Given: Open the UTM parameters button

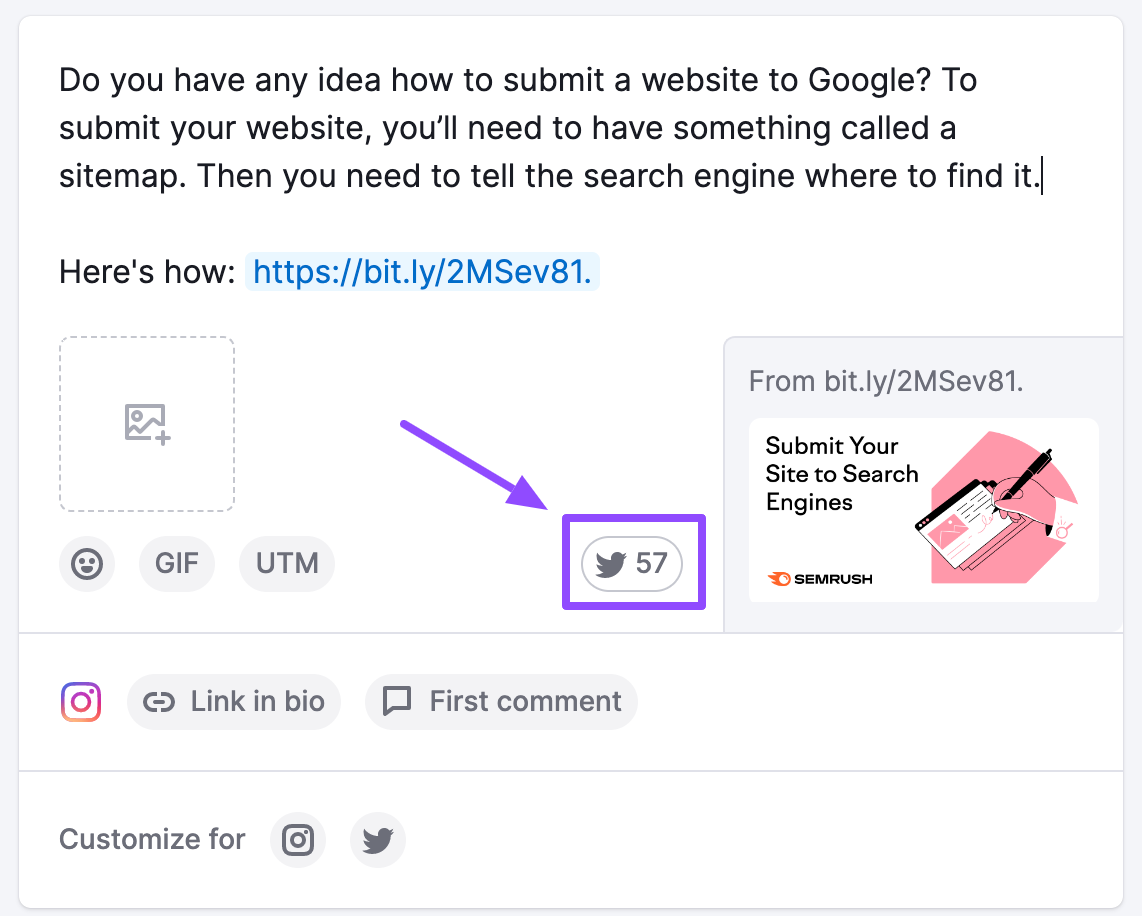Looking at the screenshot, I should pos(287,564).
